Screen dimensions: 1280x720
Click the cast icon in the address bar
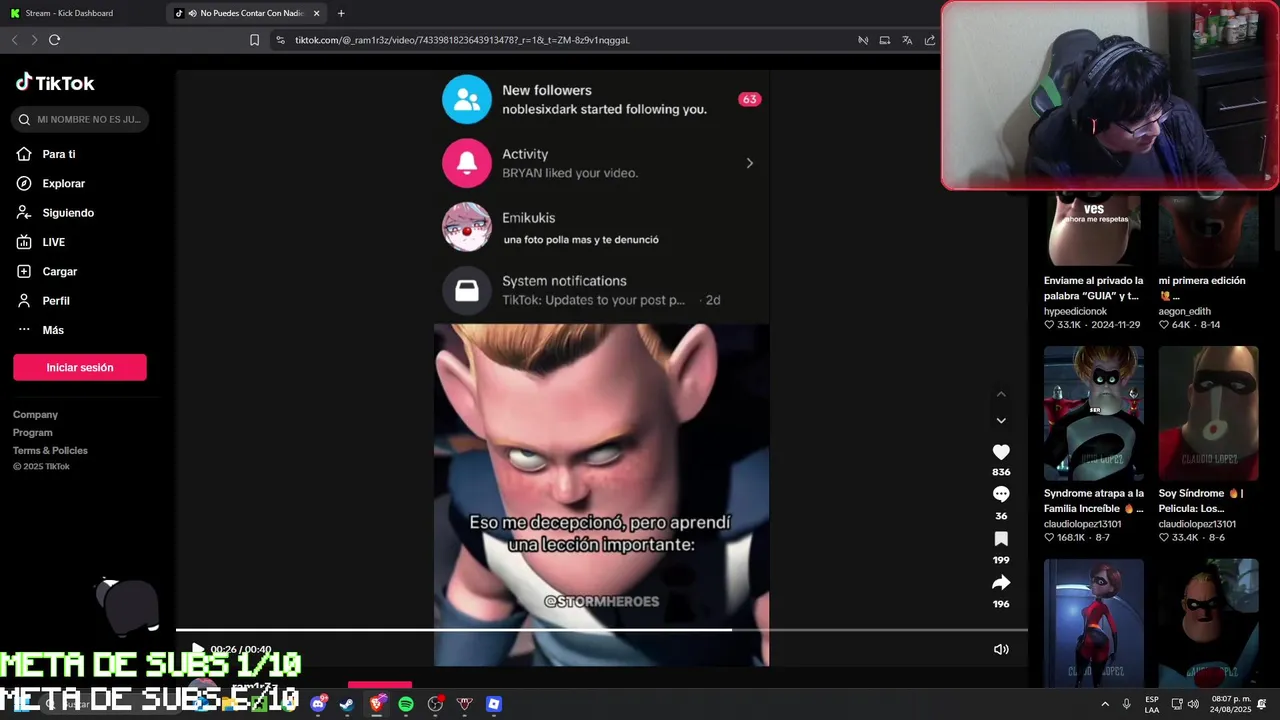pos(885,40)
